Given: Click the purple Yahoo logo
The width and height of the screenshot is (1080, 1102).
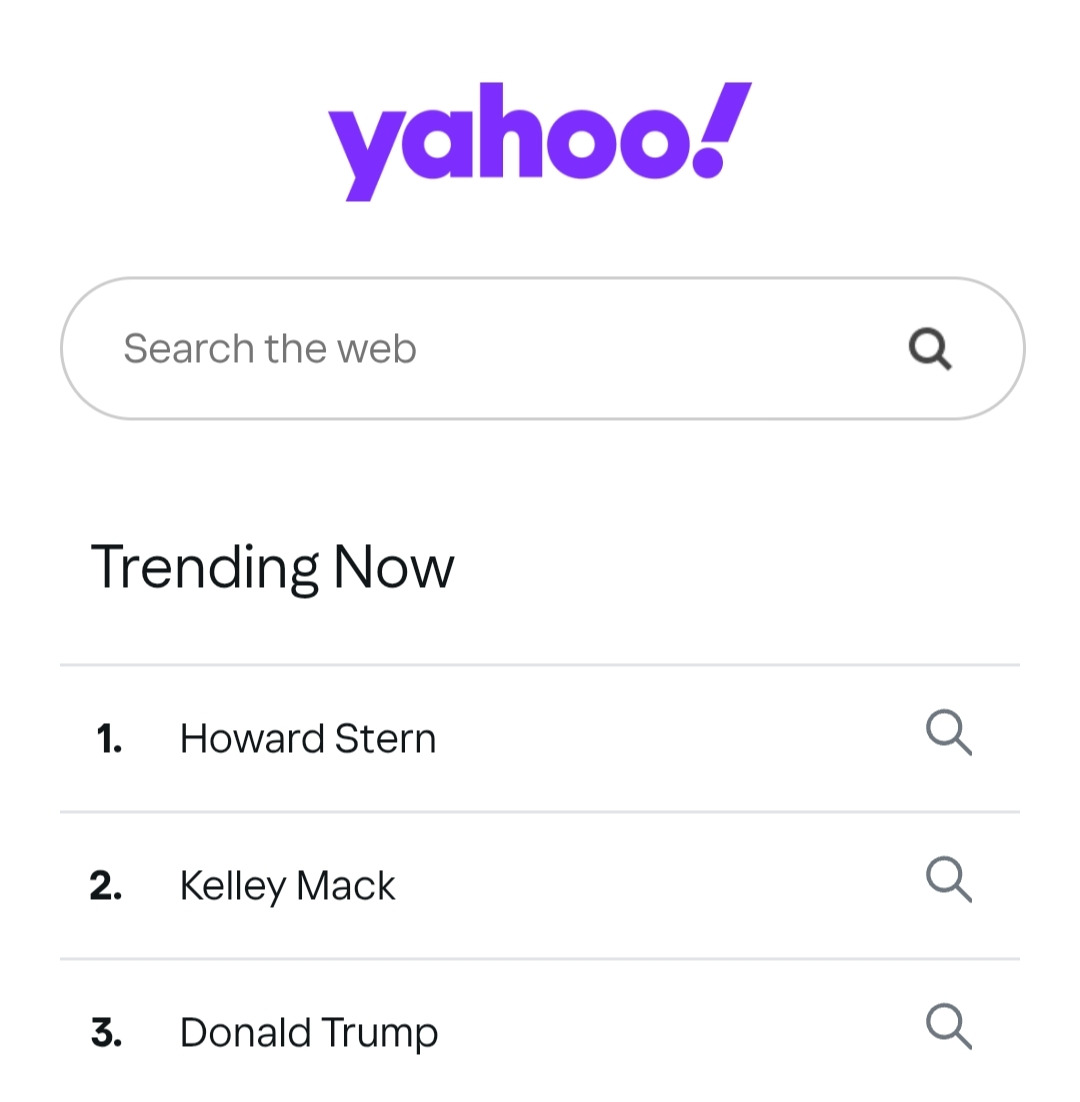Looking at the screenshot, I should pyautogui.click(x=540, y=140).
